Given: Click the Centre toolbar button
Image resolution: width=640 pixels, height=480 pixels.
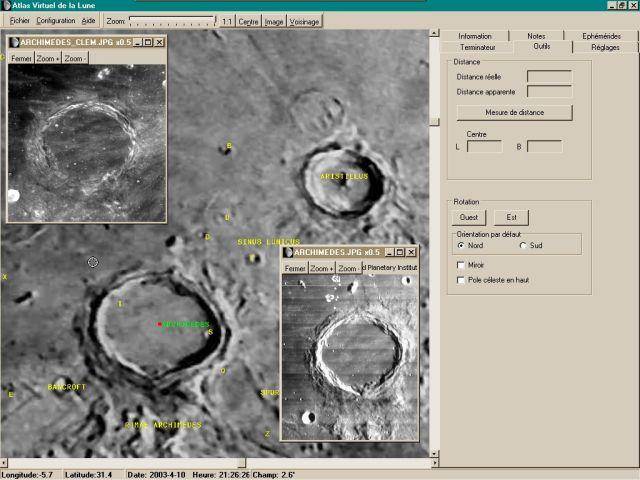Looking at the screenshot, I should point(248,22).
